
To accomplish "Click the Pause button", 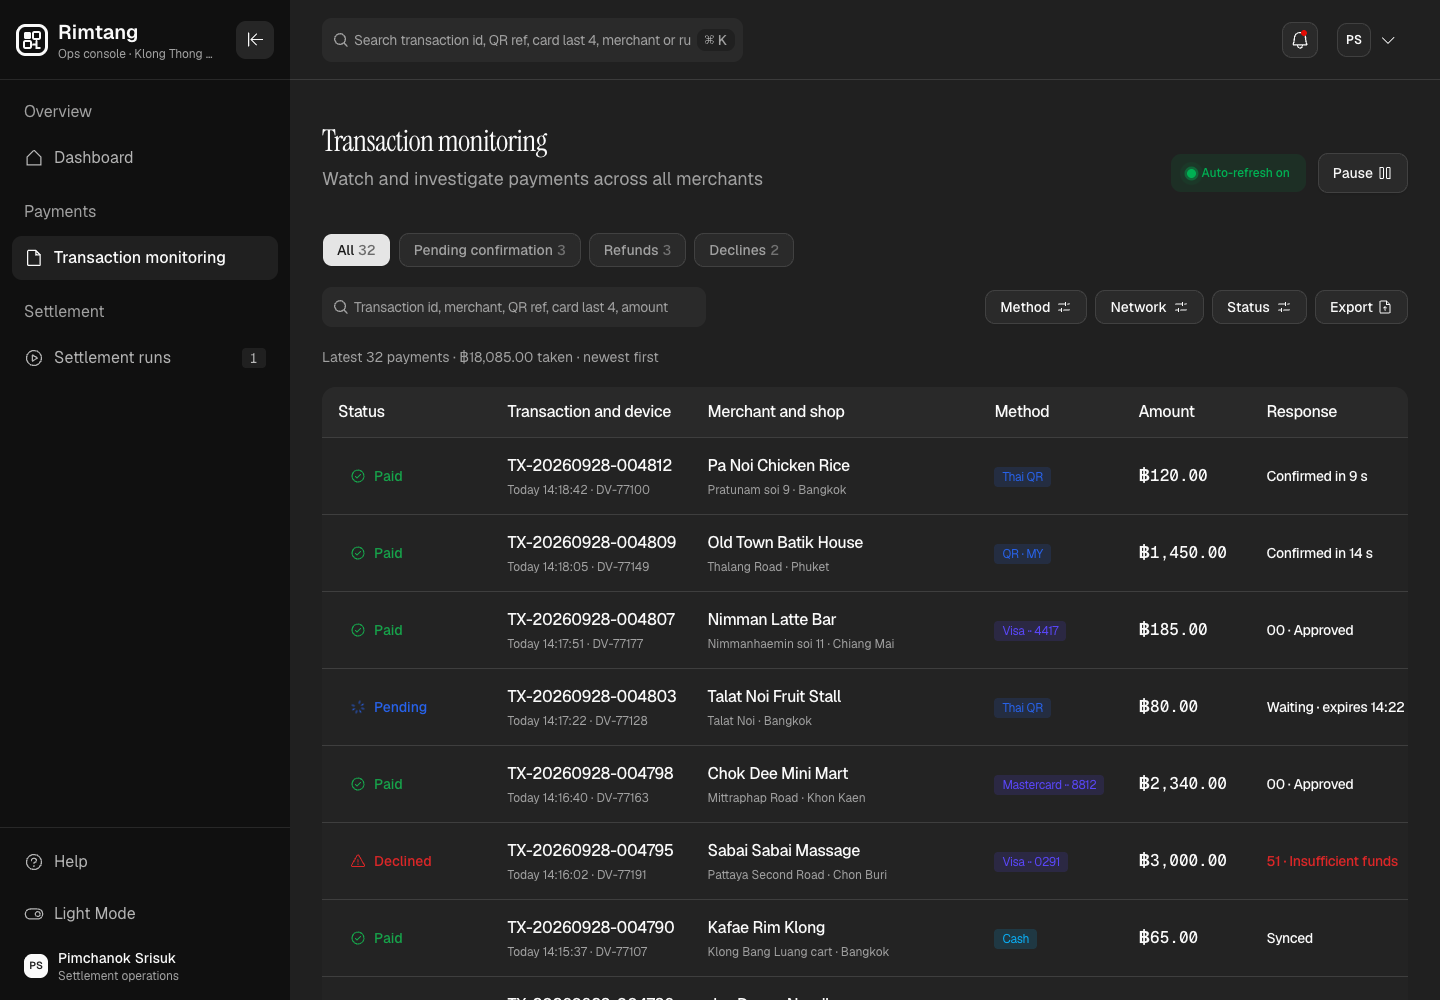I will (1362, 173).
